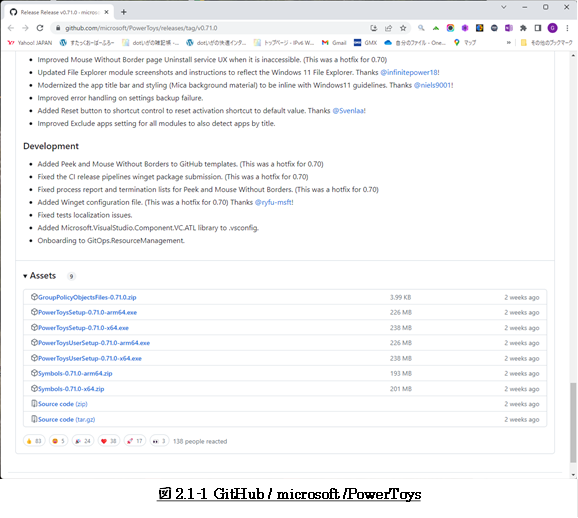Open the 自分のファイル OneDrive bookmark
Viewport: 578px width, 518px height.
[415, 43]
